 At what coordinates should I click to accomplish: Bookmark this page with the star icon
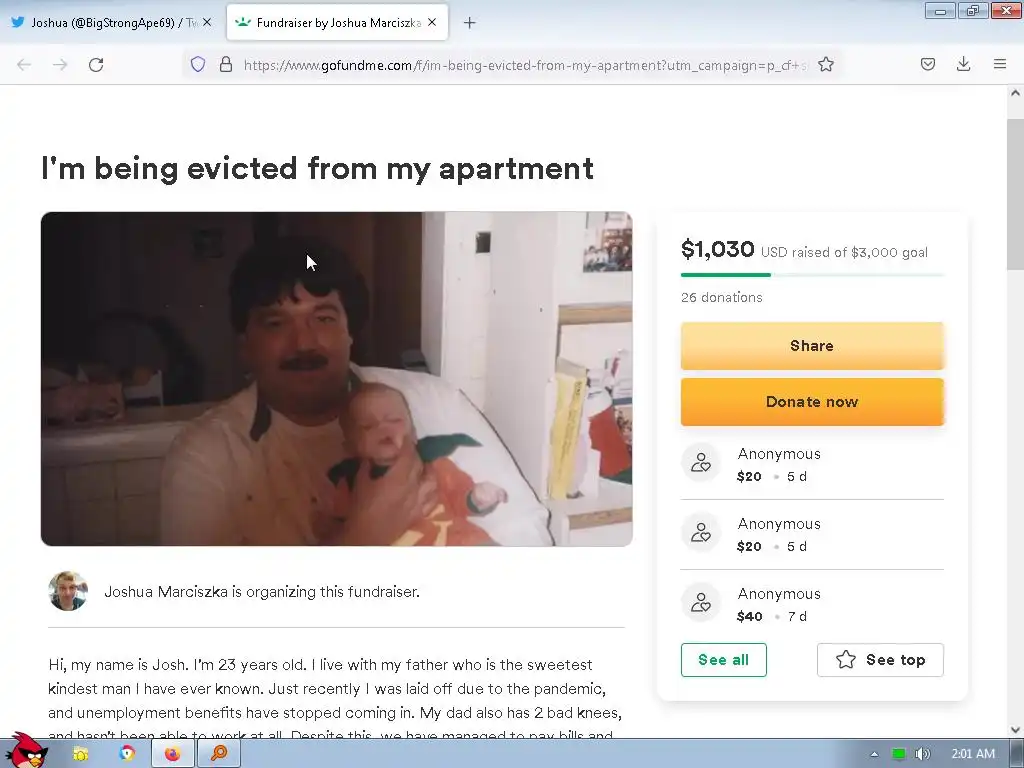tap(825, 65)
